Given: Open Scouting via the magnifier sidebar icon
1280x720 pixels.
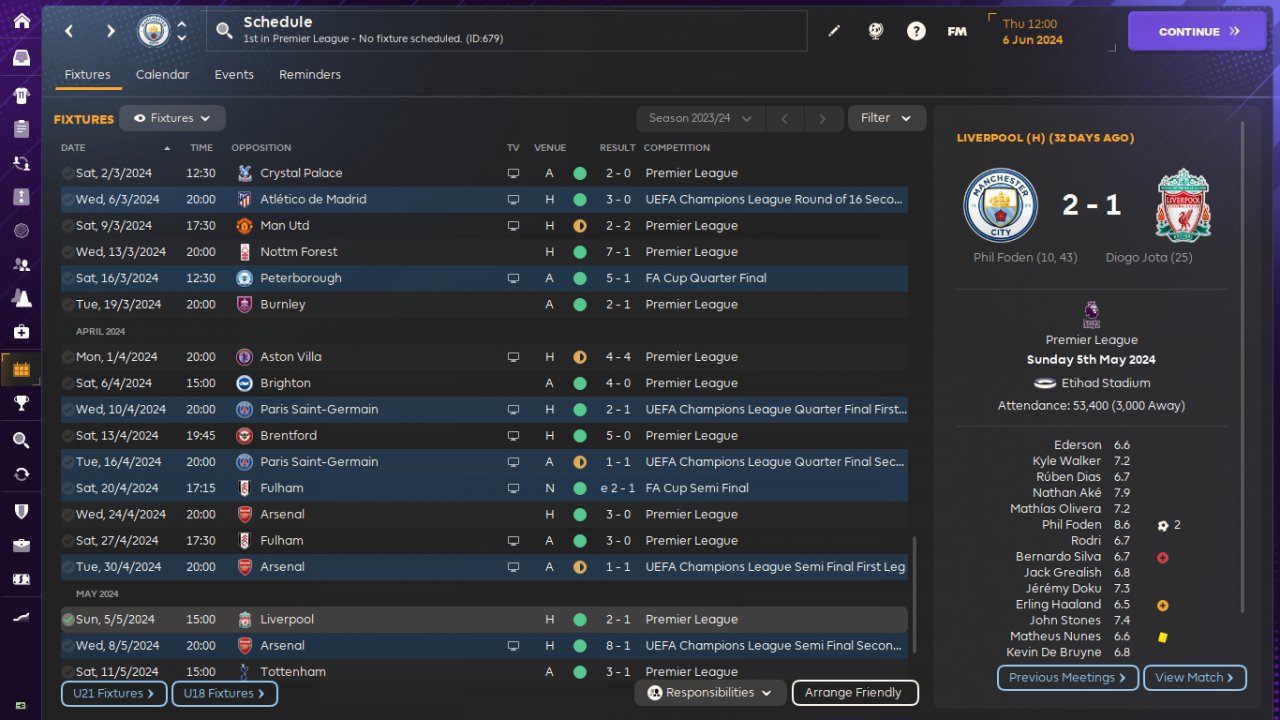Looking at the screenshot, I should pos(21,441).
